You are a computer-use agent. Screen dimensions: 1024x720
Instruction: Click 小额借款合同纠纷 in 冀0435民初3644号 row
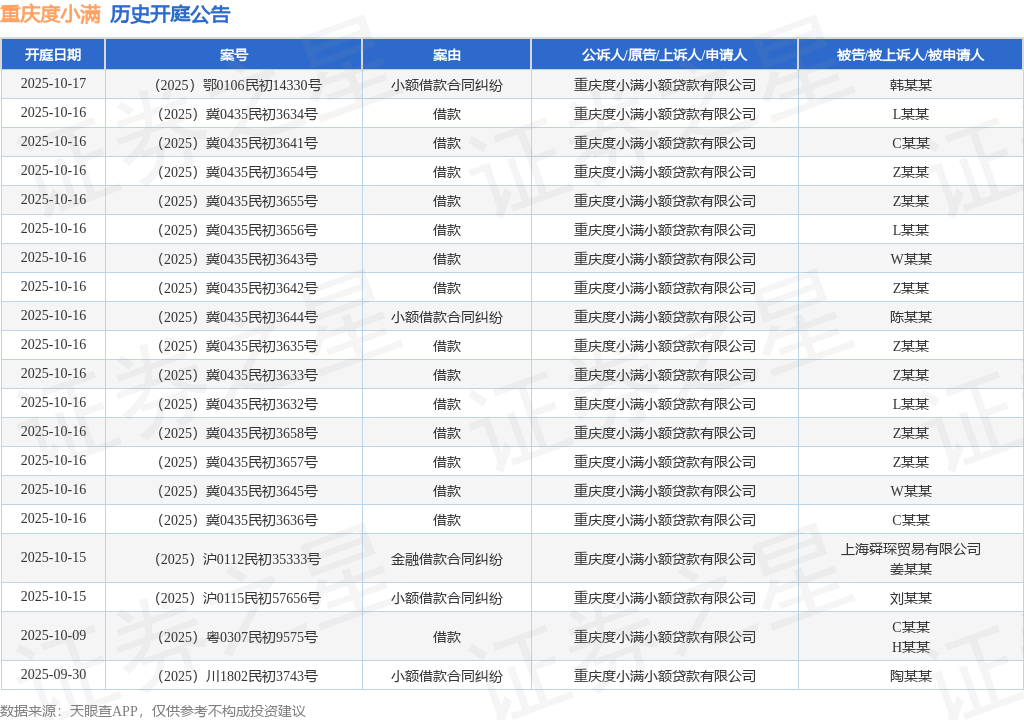pos(447,318)
